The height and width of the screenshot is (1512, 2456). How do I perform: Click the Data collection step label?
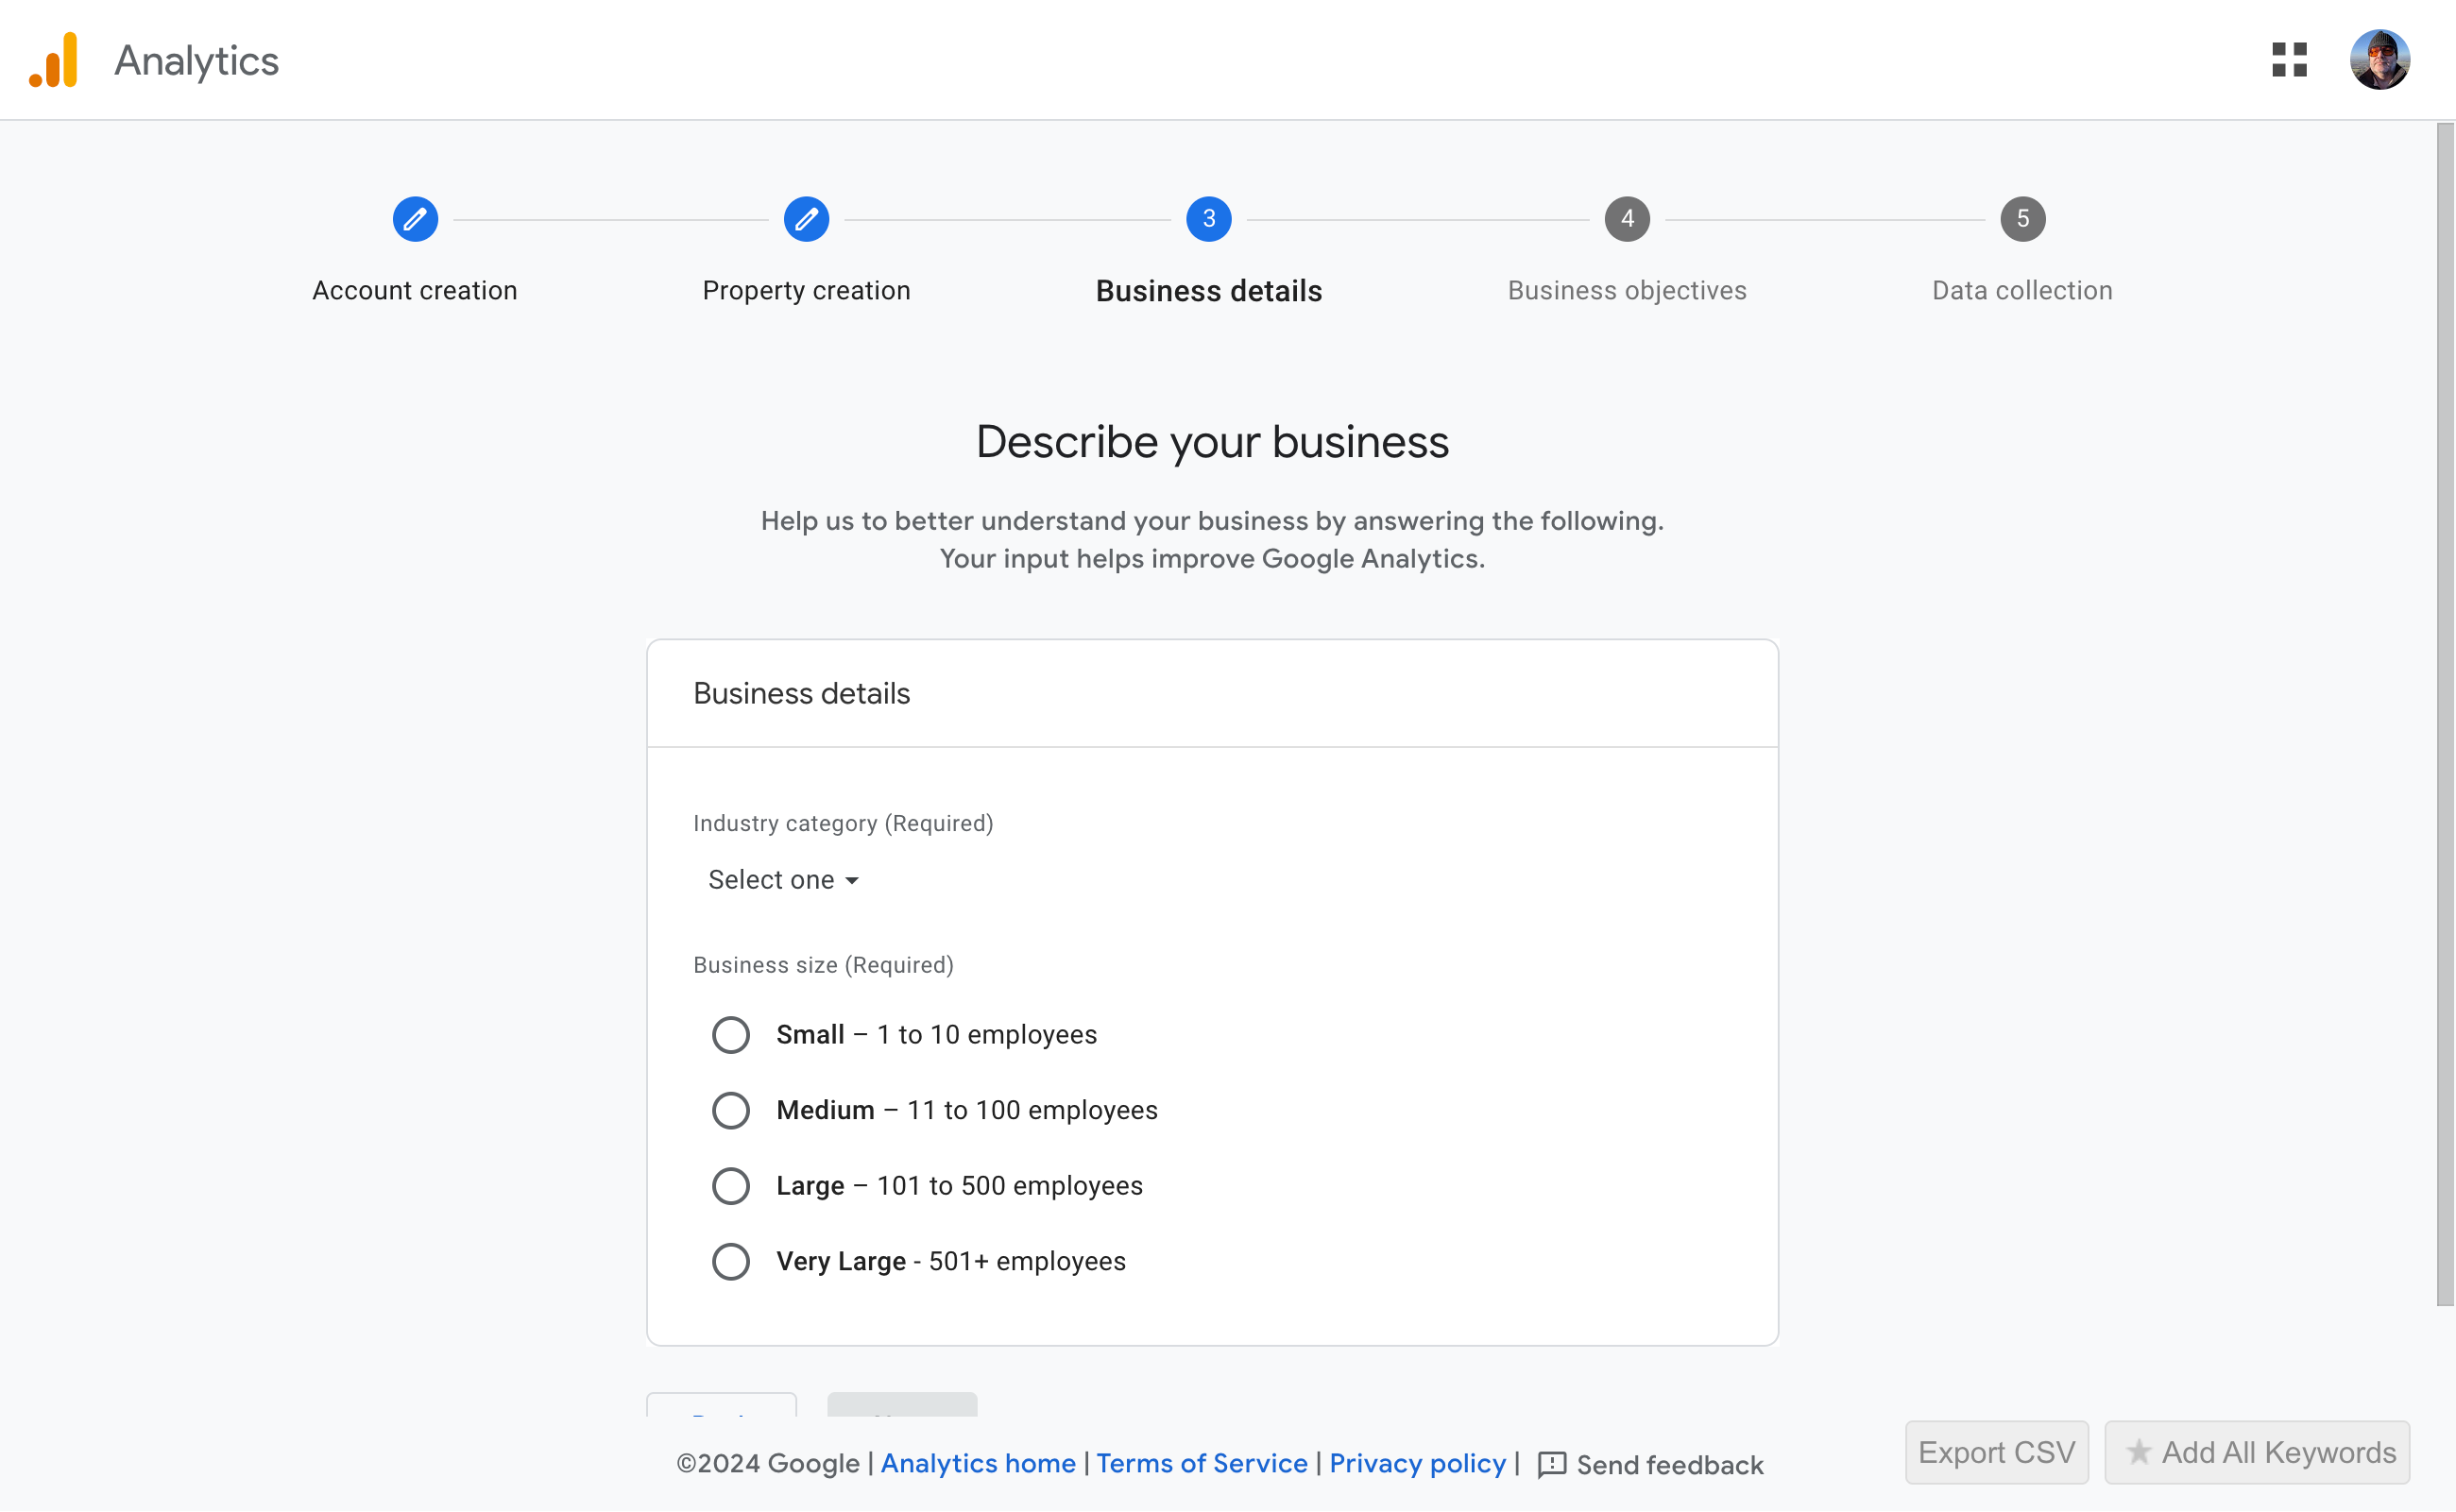point(2021,290)
